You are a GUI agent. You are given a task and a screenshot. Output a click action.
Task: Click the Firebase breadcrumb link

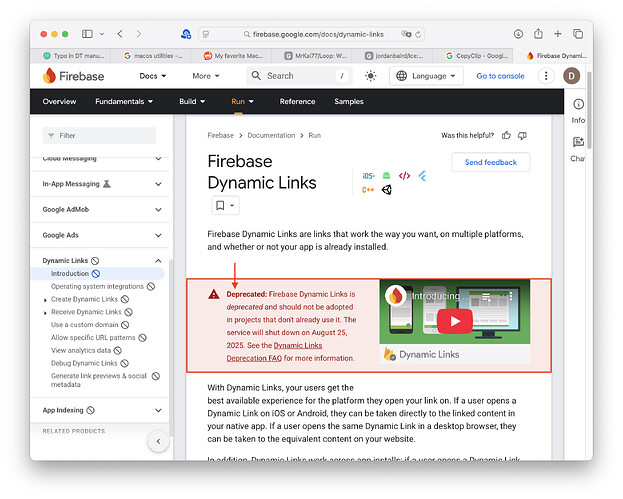tap(221, 135)
